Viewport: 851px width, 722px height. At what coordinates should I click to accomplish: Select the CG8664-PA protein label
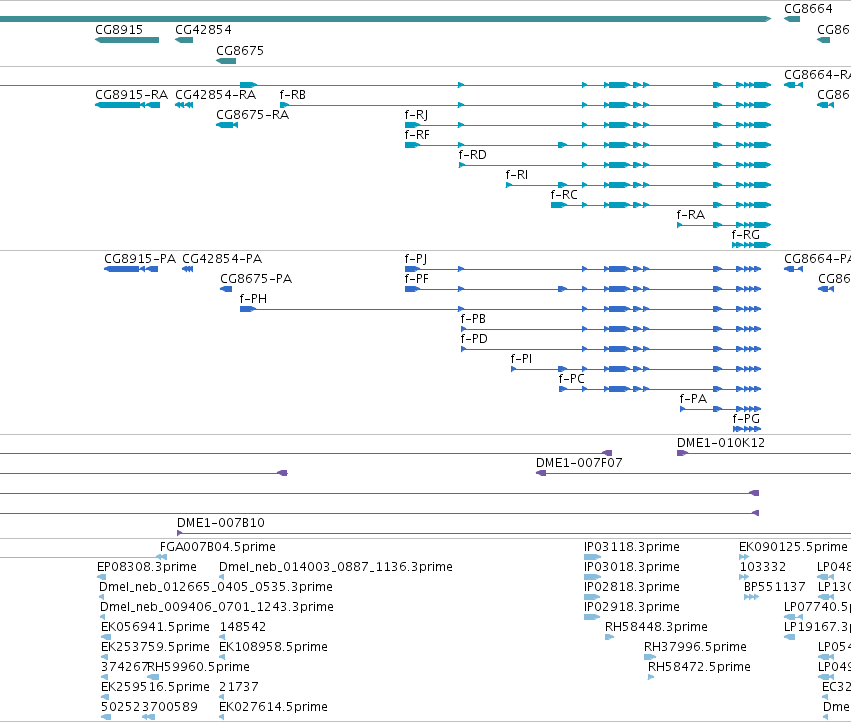click(x=817, y=258)
